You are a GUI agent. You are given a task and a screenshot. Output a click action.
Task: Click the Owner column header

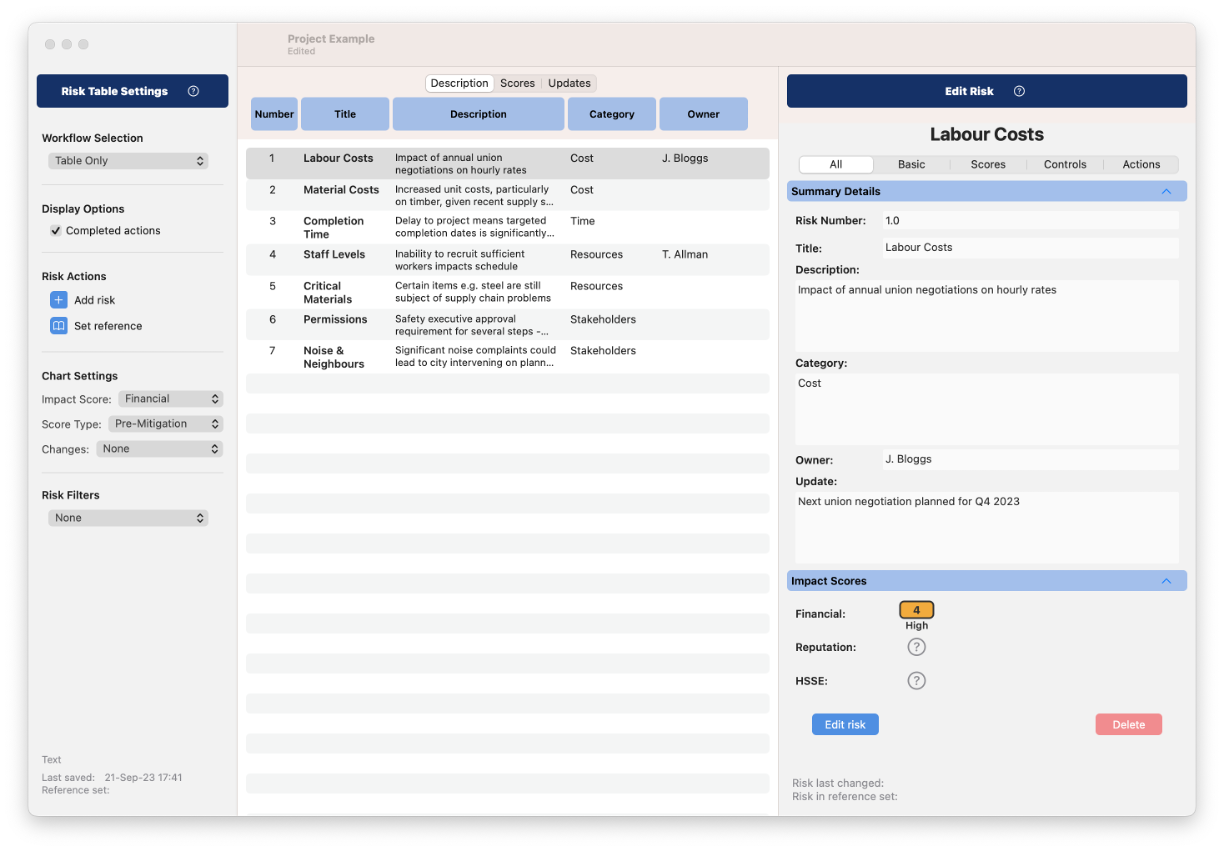pyautogui.click(x=703, y=114)
